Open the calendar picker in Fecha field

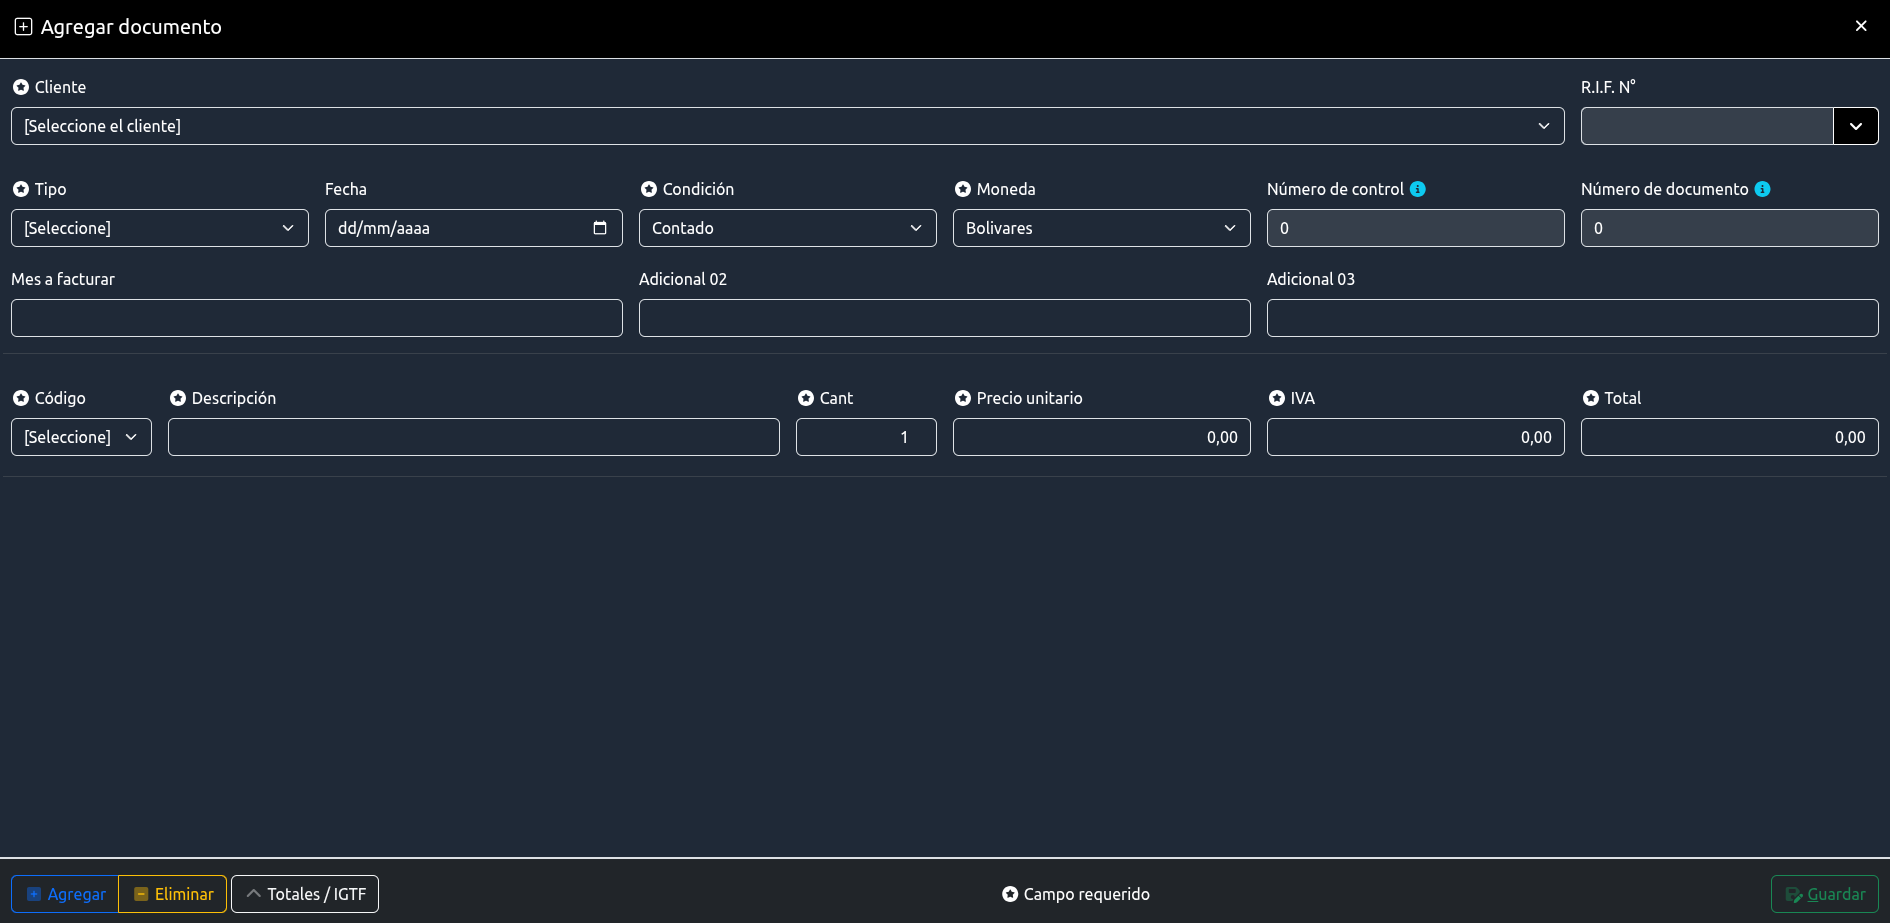point(600,228)
